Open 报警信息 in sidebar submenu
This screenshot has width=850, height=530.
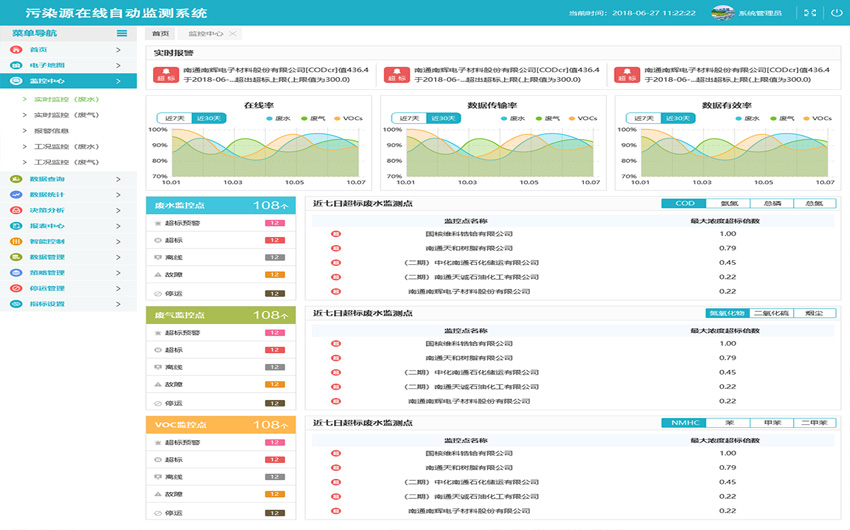pos(52,130)
